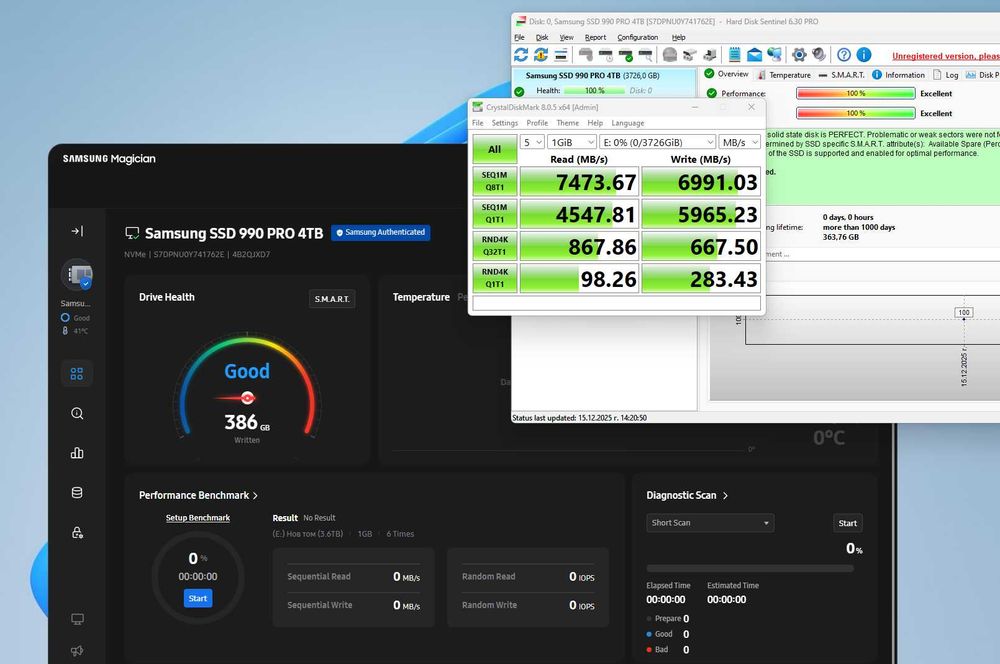Open the dashboard grid icon in Magician sidebar

77,374
